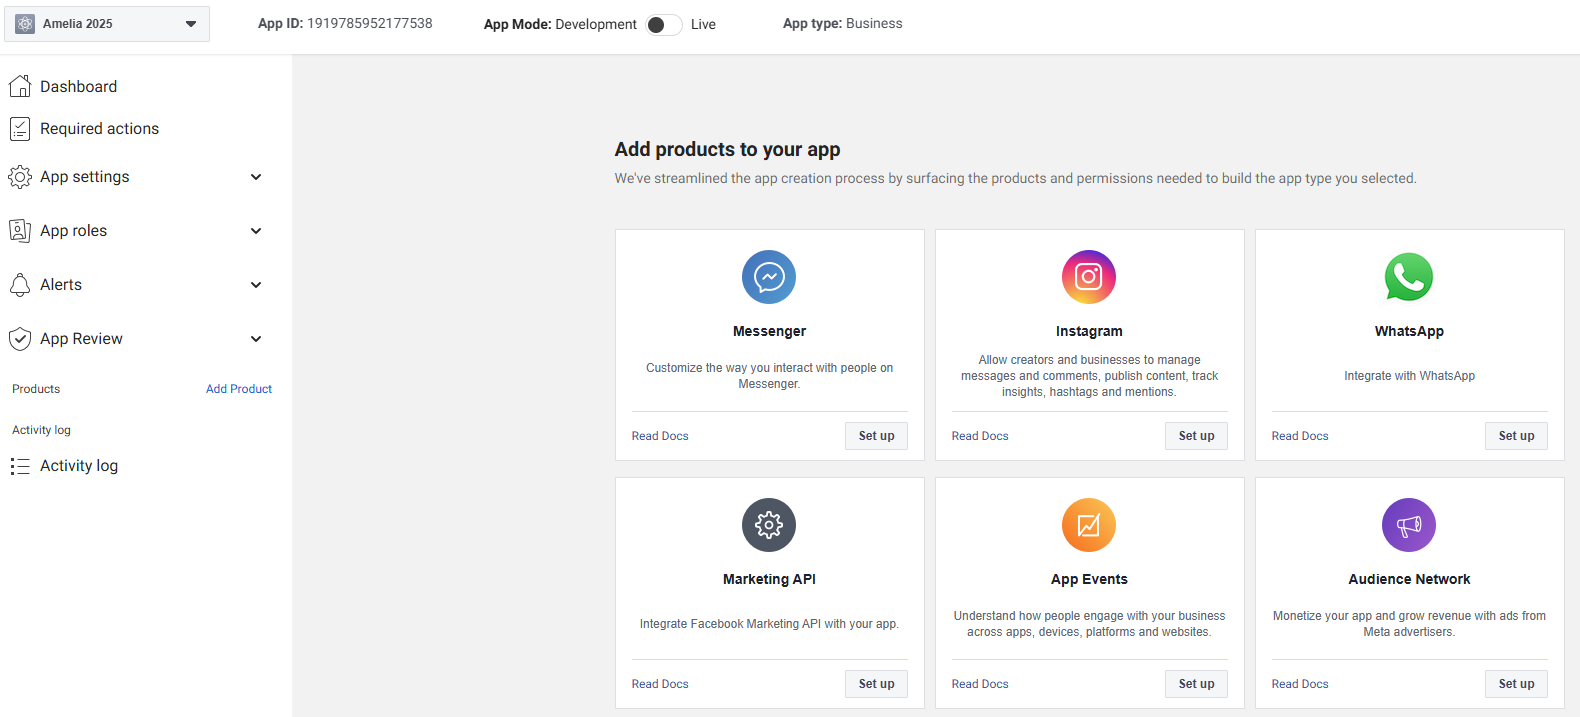Image resolution: width=1580 pixels, height=717 pixels.
Task: Click the Products section label
Action: (36, 389)
